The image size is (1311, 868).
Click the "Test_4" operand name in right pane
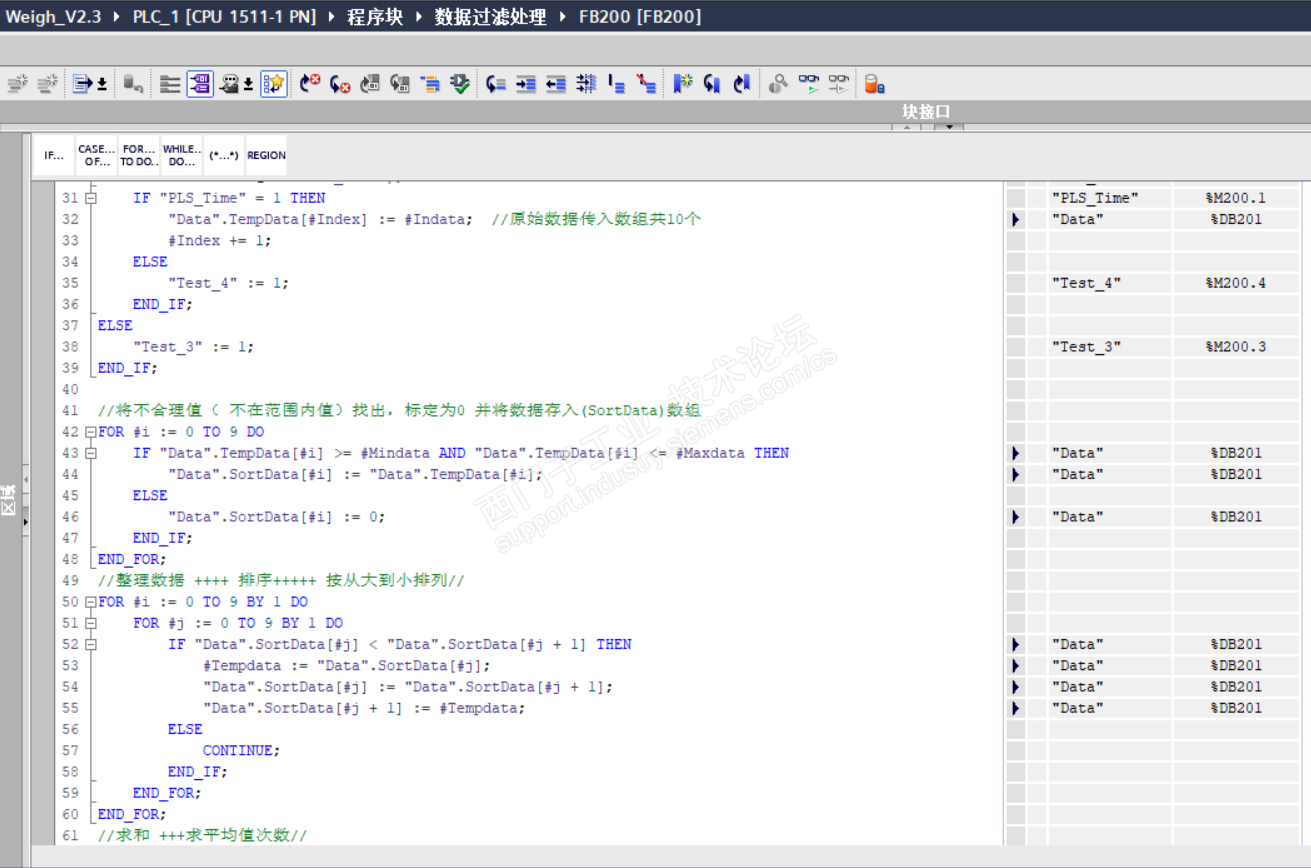pos(1086,283)
